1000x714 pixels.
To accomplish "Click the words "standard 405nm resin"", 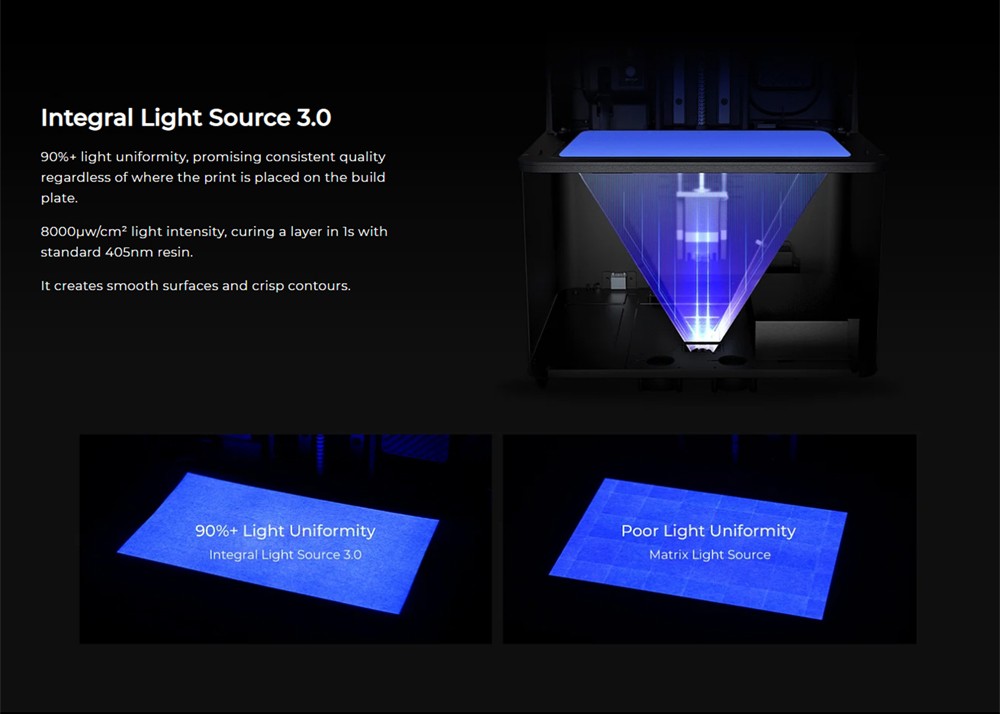I will click(117, 252).
